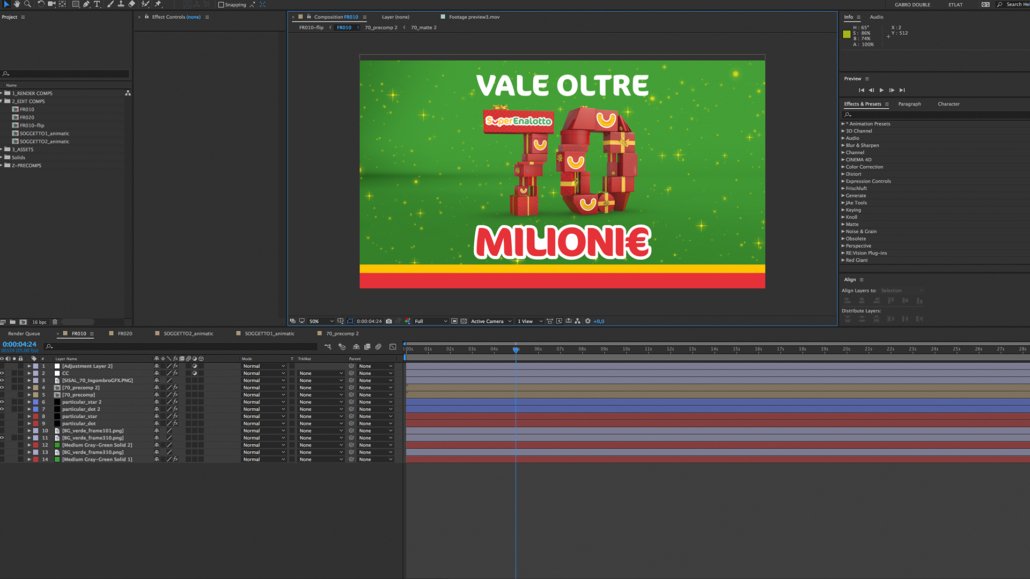Open the Active Camera dropdown
Screen dimensions: 1030x579
pyautogui.click(x=491, y=321)
